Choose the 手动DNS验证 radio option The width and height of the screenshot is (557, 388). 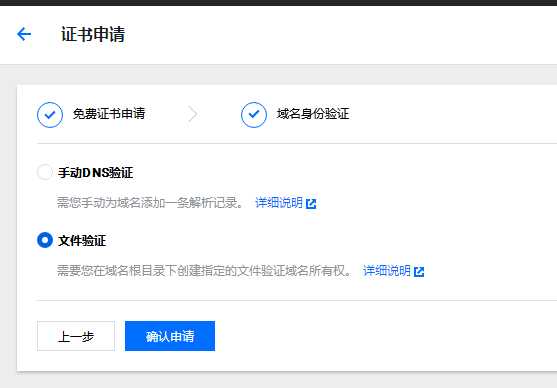[x=45, y=172]
